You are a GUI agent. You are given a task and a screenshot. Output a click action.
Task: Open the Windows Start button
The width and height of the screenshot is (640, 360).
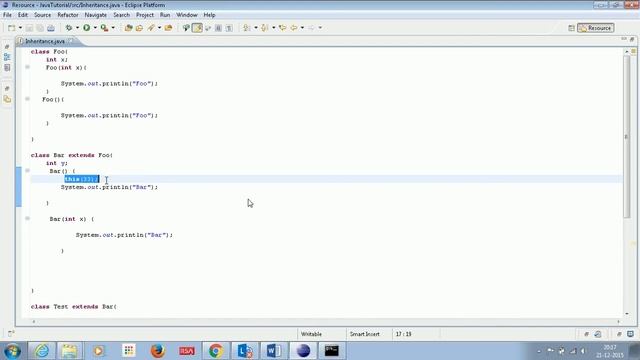point(13,351)
